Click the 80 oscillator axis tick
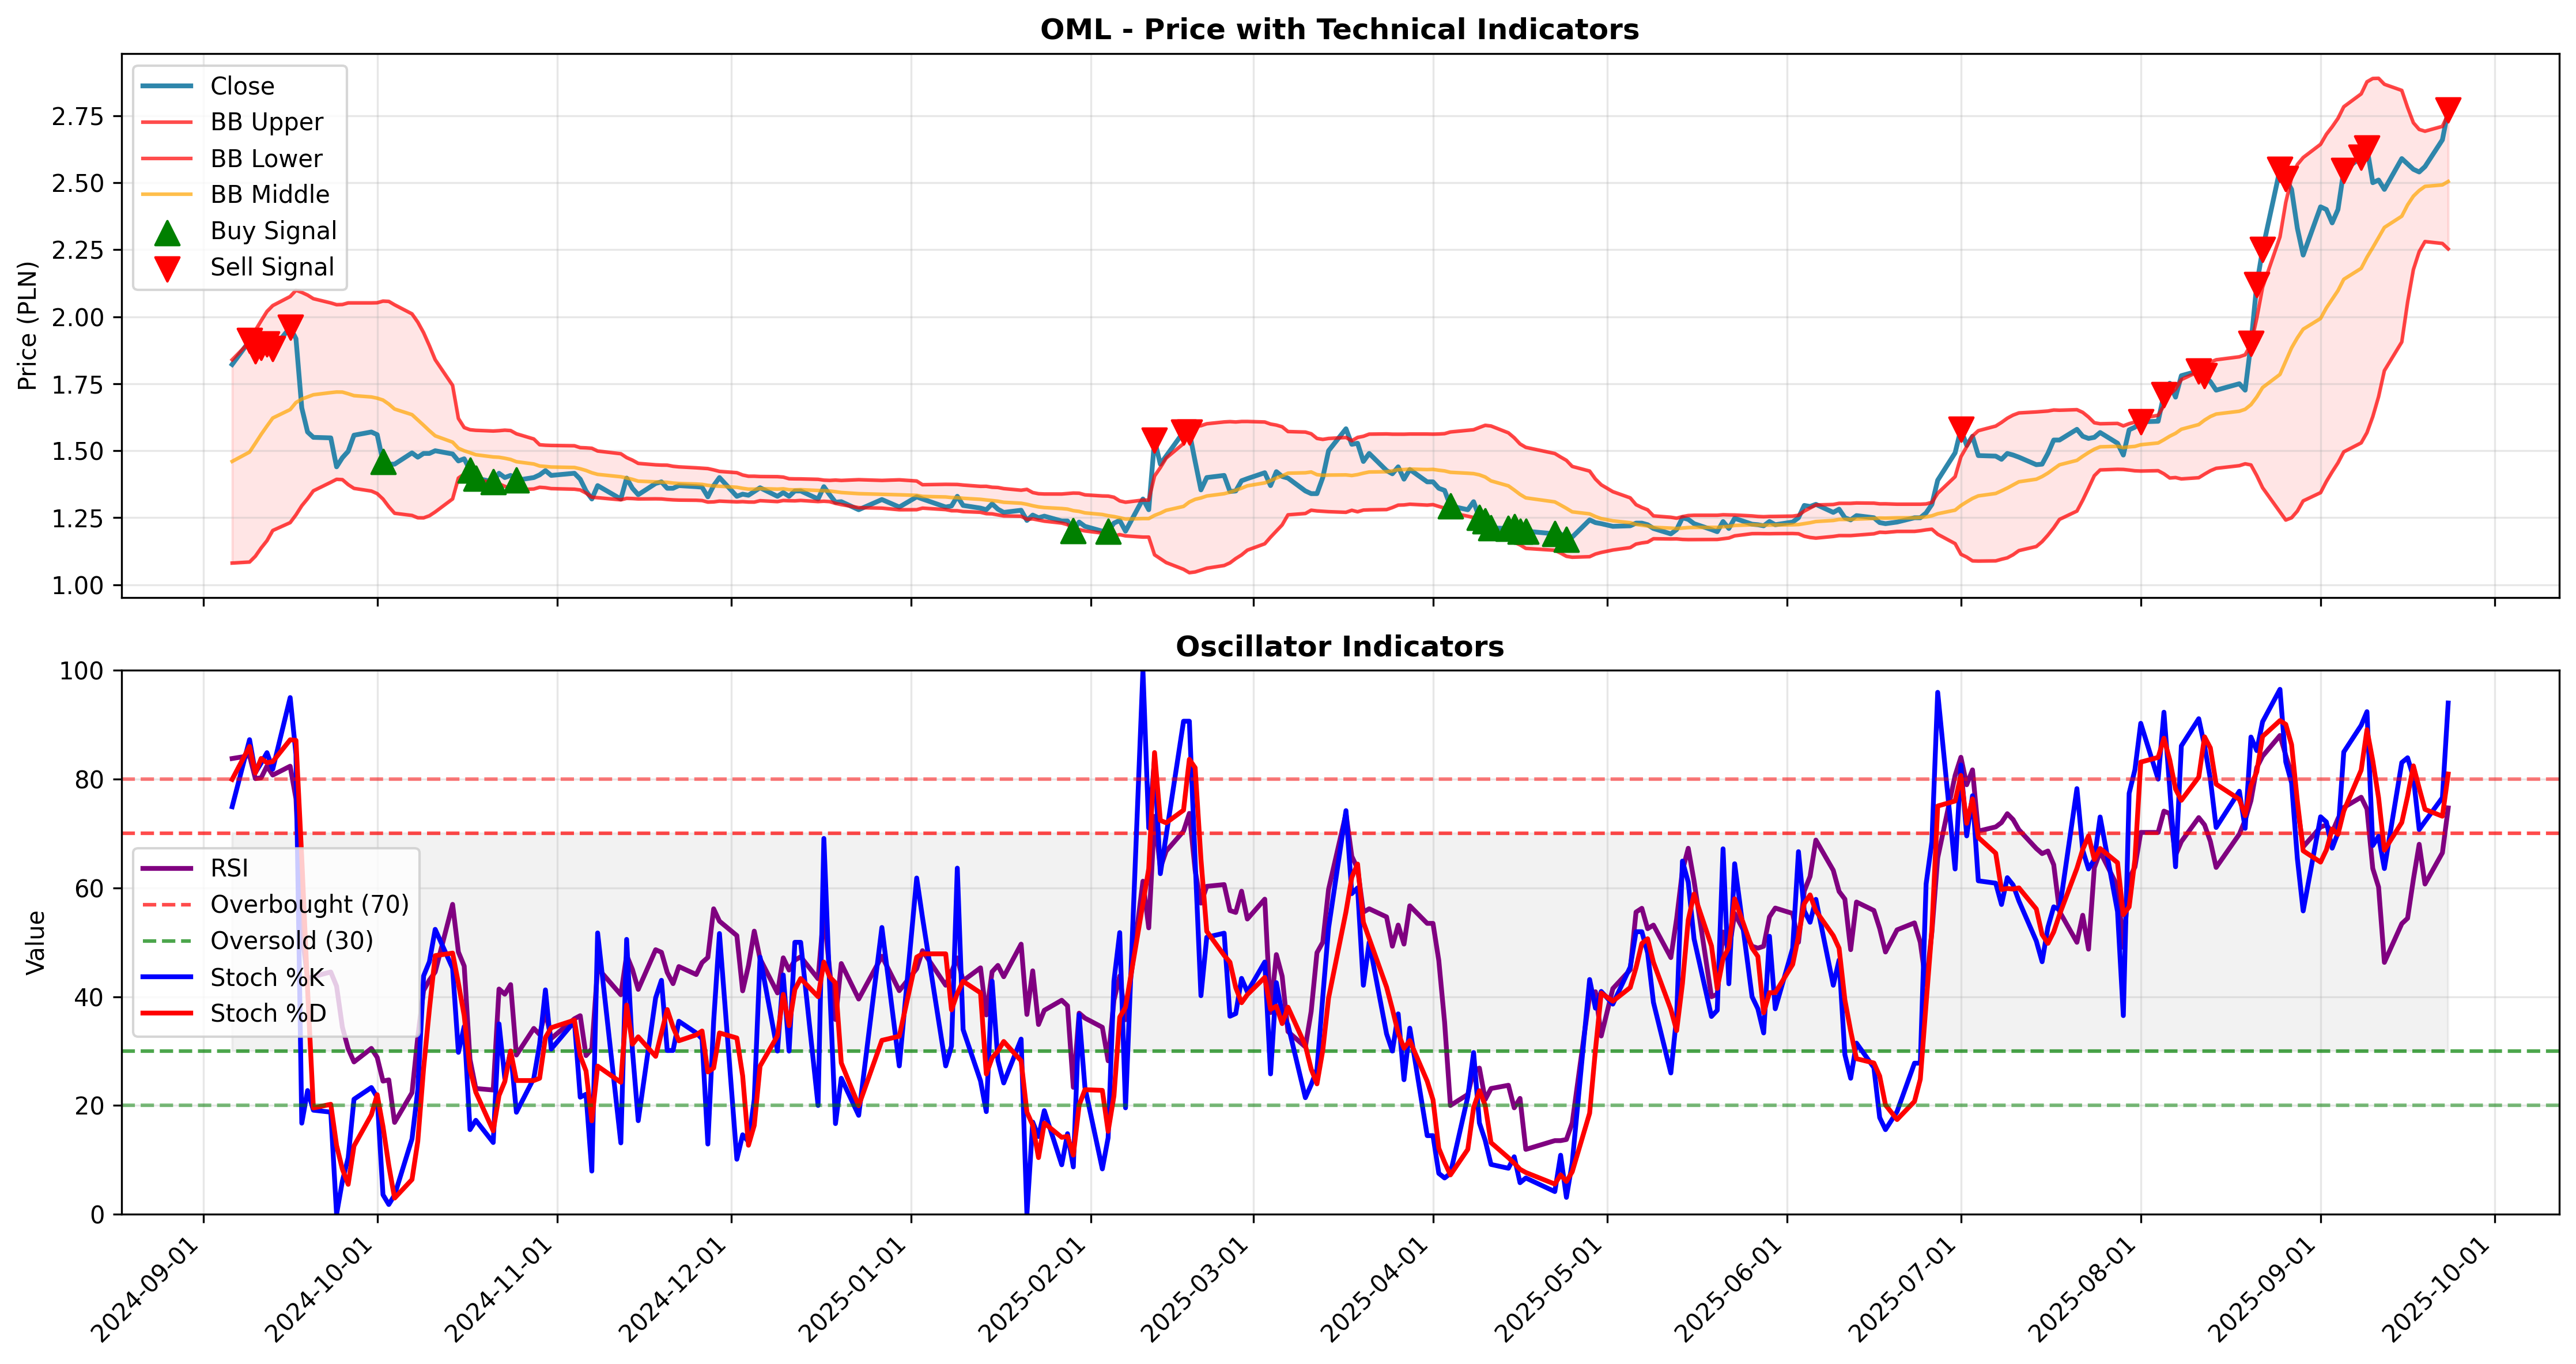Viewport: 2576px width, 1364px height. pos(90,779)
